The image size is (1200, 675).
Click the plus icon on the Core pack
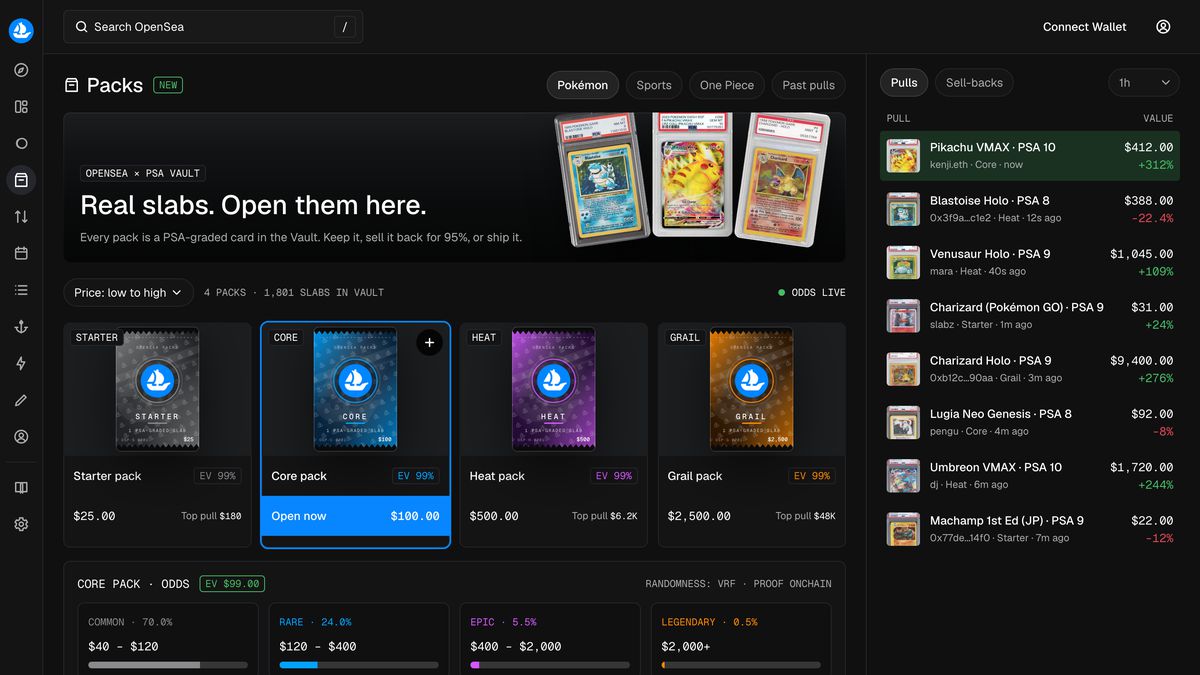point(429,343)
